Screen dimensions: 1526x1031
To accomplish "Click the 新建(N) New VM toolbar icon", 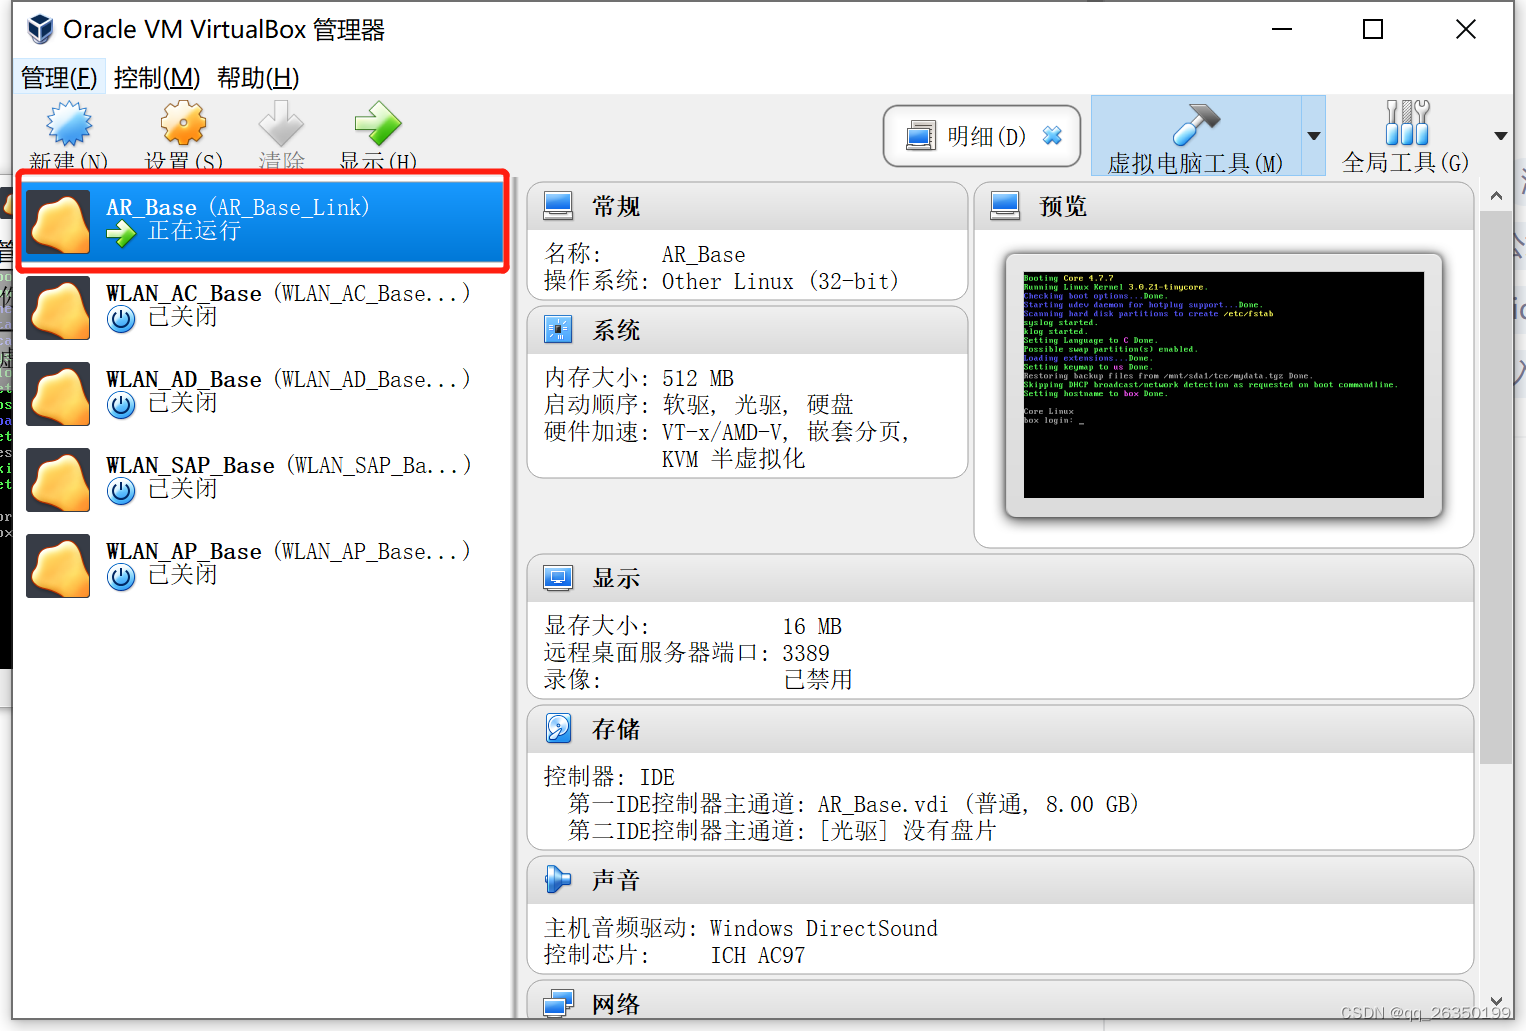I will point(68,124).
